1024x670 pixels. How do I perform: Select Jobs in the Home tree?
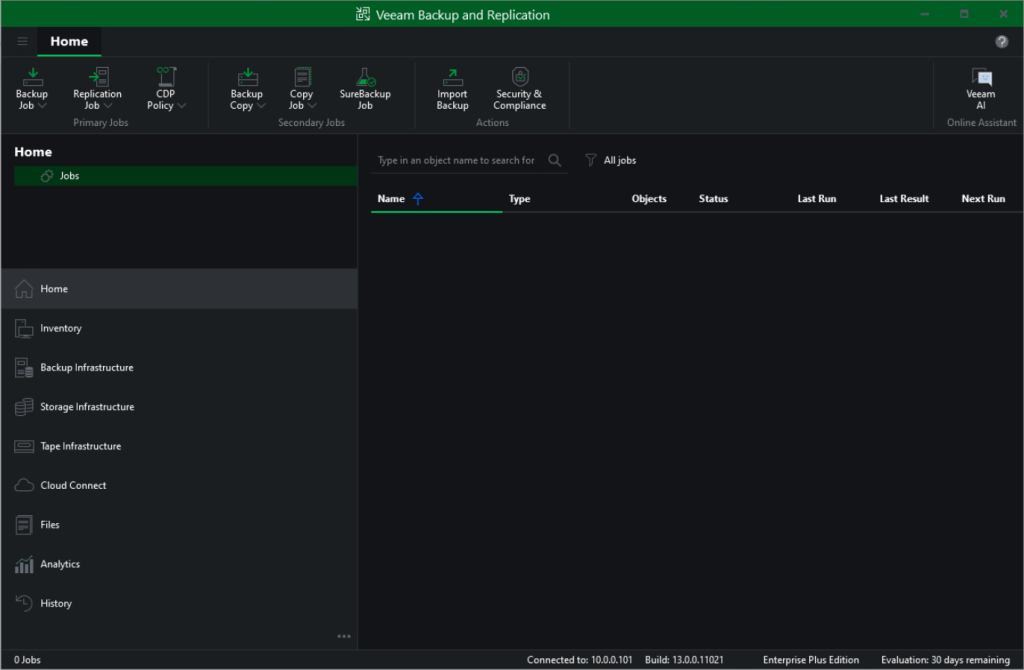69,176
